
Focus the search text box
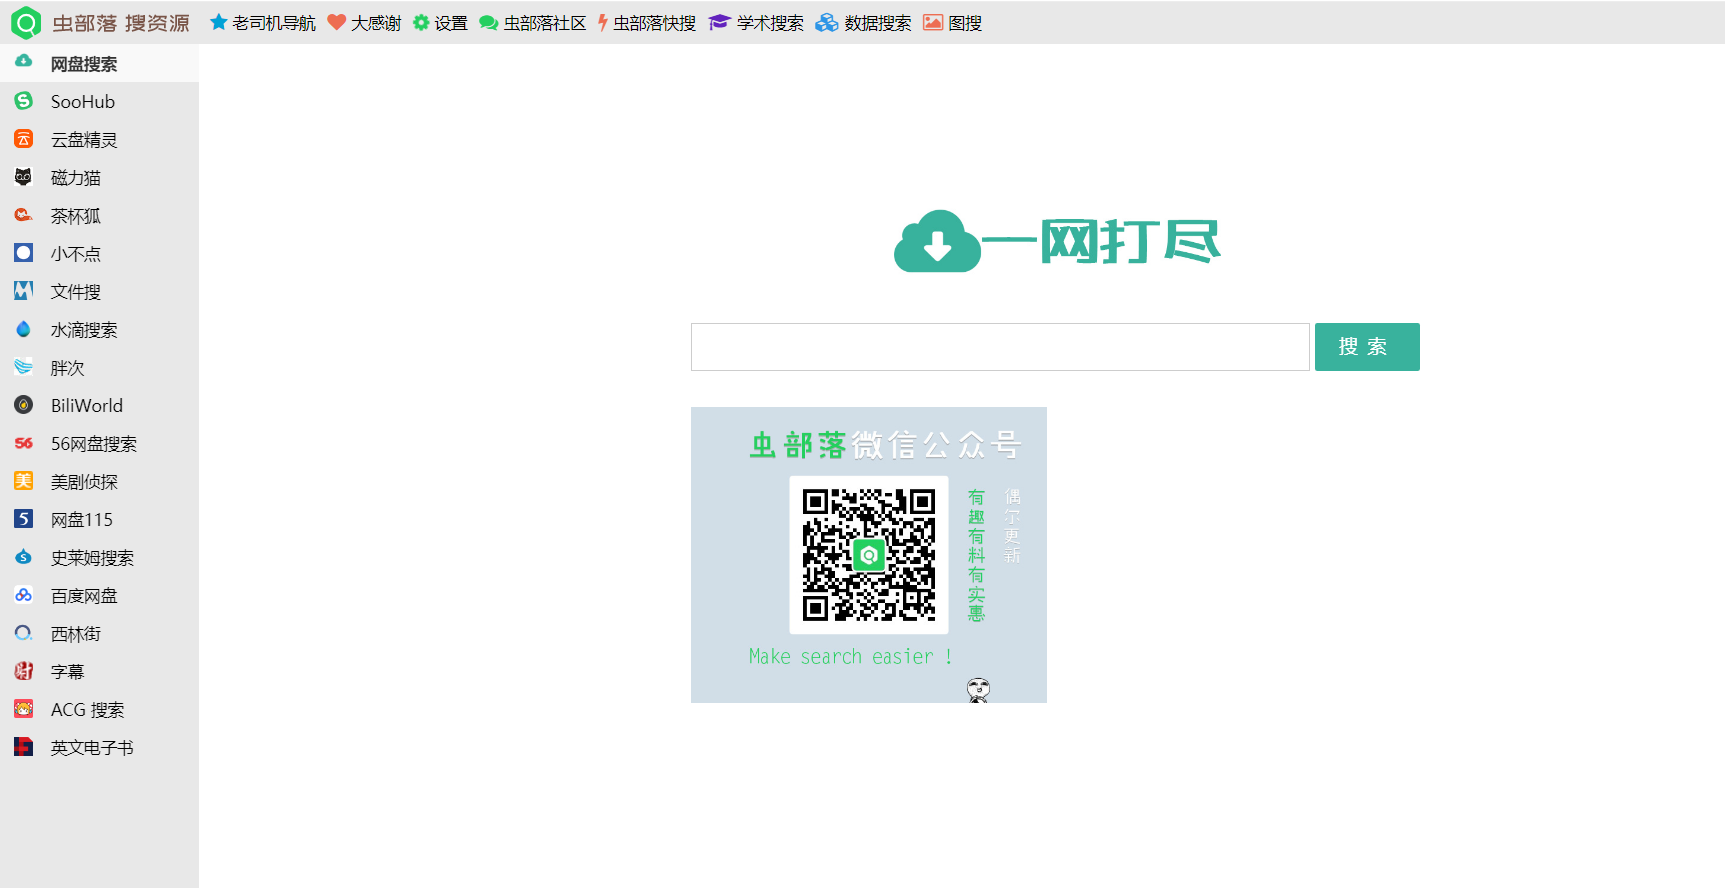(1000, 347)
